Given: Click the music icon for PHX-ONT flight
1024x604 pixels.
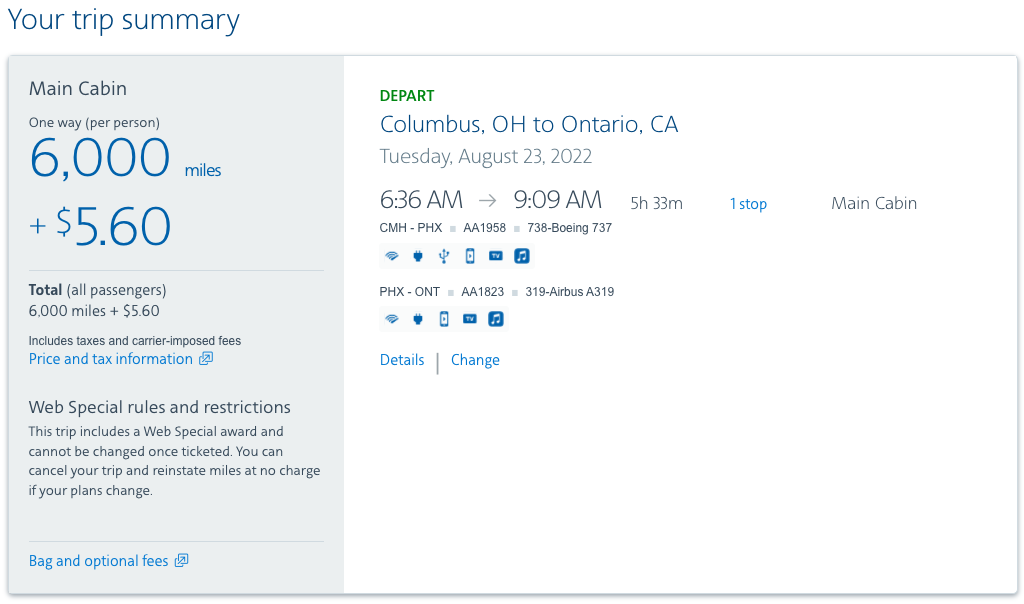Looking at the screenshot, I should [496, 320].
